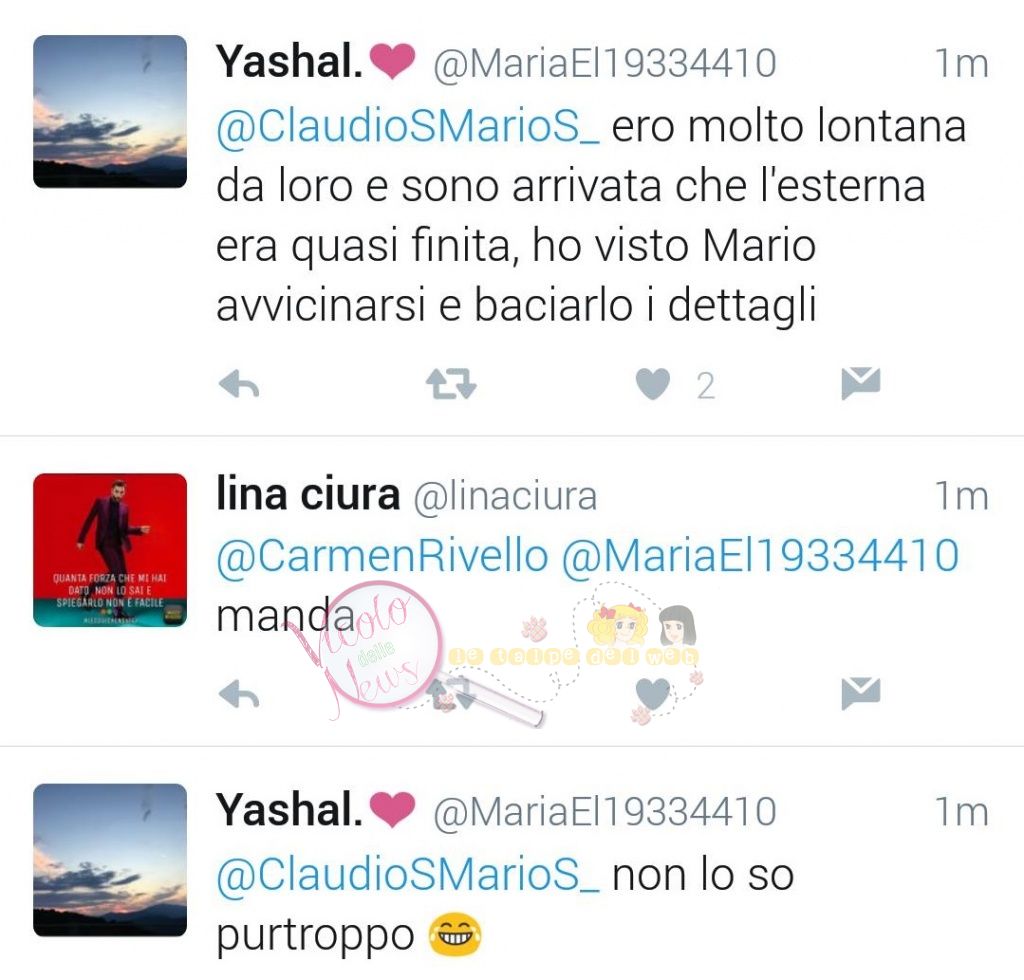The height and width of the screenshot is (980, 1024).
Task: Retweet Yashal's tweet about Mario
Action: pos(451,384)
